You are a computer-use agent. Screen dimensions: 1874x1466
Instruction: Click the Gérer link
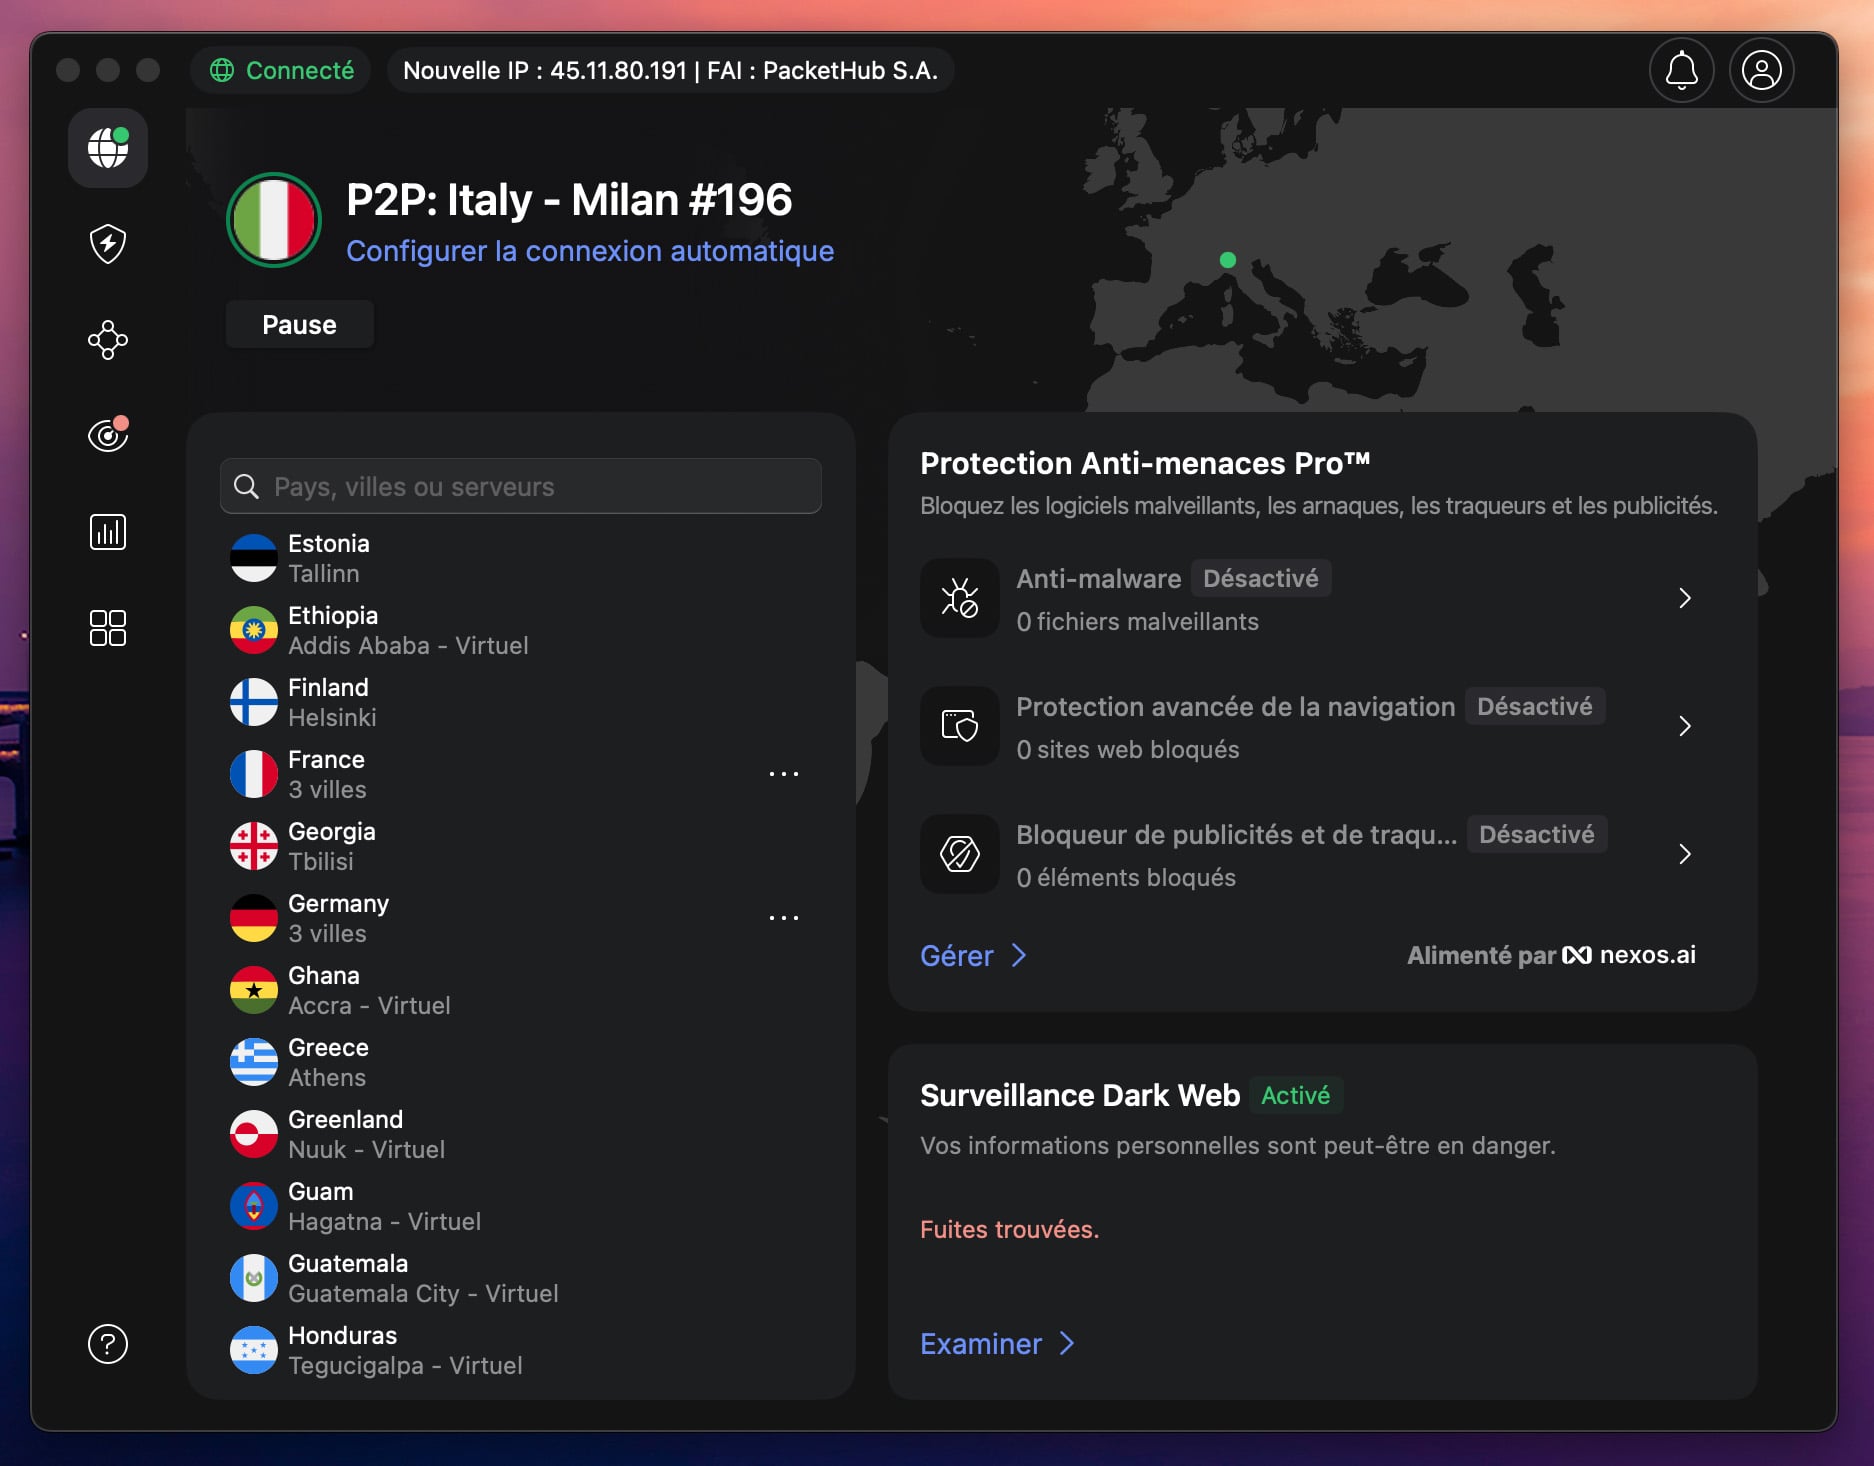click(973, 956)
